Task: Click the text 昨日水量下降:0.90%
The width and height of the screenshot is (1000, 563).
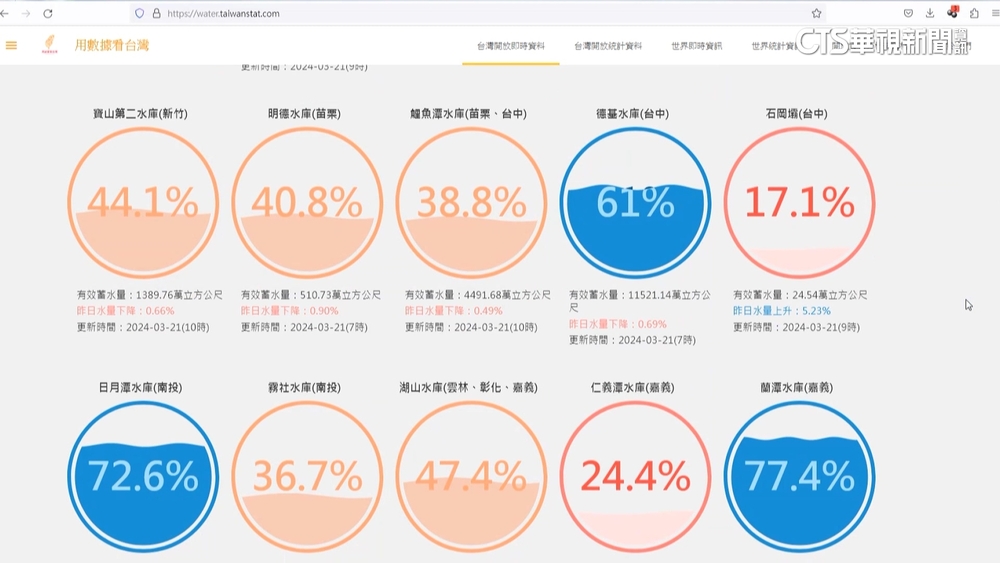Action: pos(290,311)
